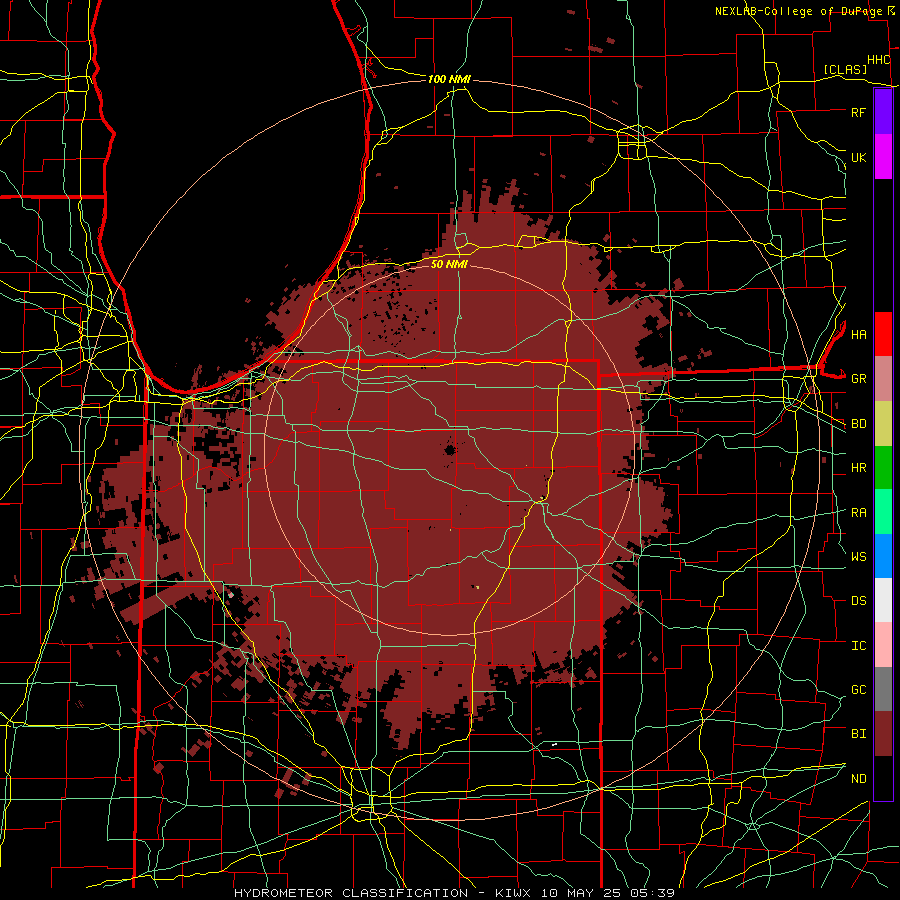The width and height of the screenshot is (900, 900).
Task: Click the RF purple legend swatch
Action: [x=883, y=112]
